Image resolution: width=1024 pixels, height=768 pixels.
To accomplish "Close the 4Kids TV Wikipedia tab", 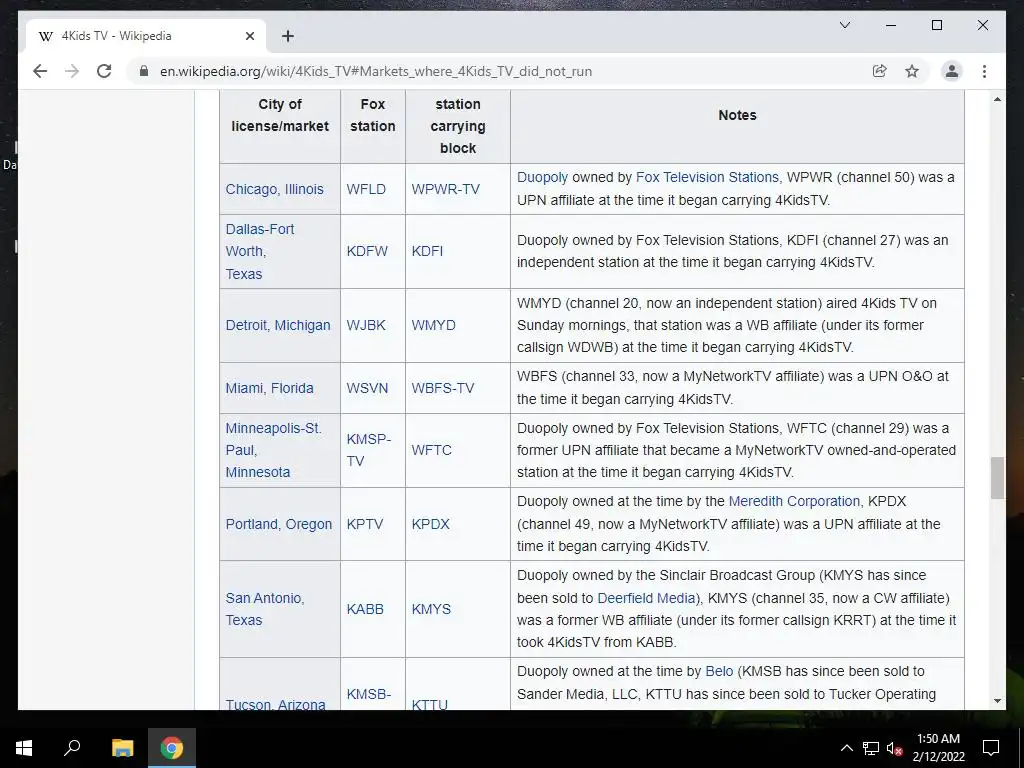I will click(249, 36).
